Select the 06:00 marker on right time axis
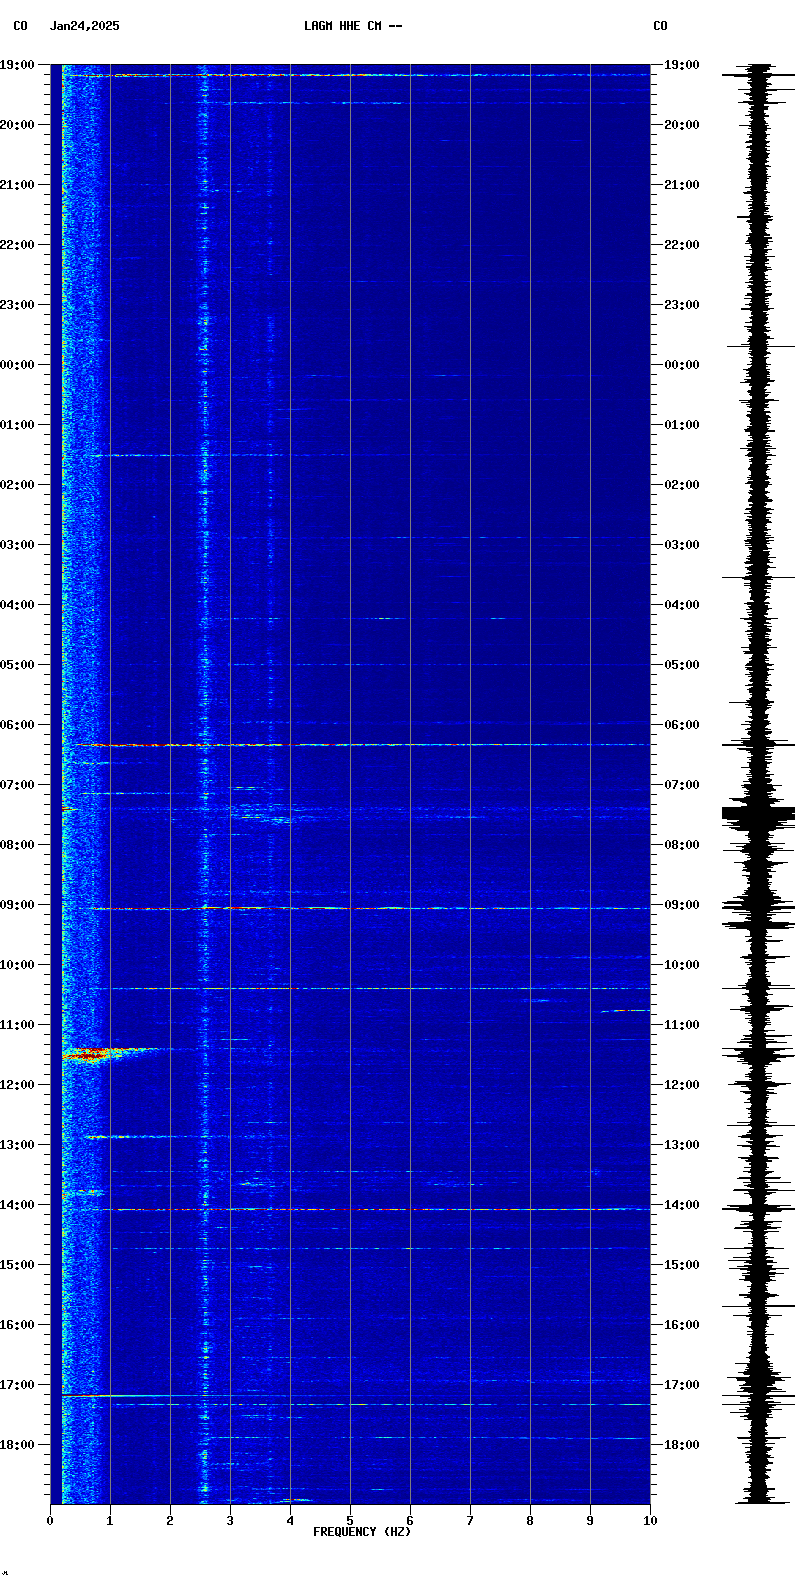 (682, 725)
